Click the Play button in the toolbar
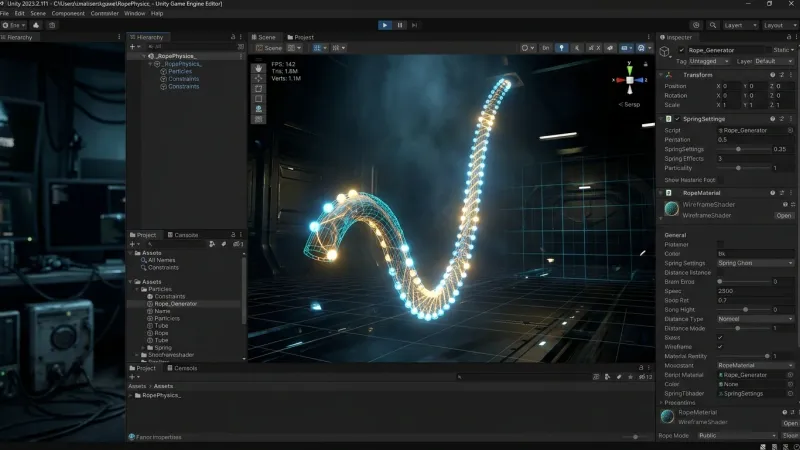Screen dimensions: 800x450 (x=385, y=25)
